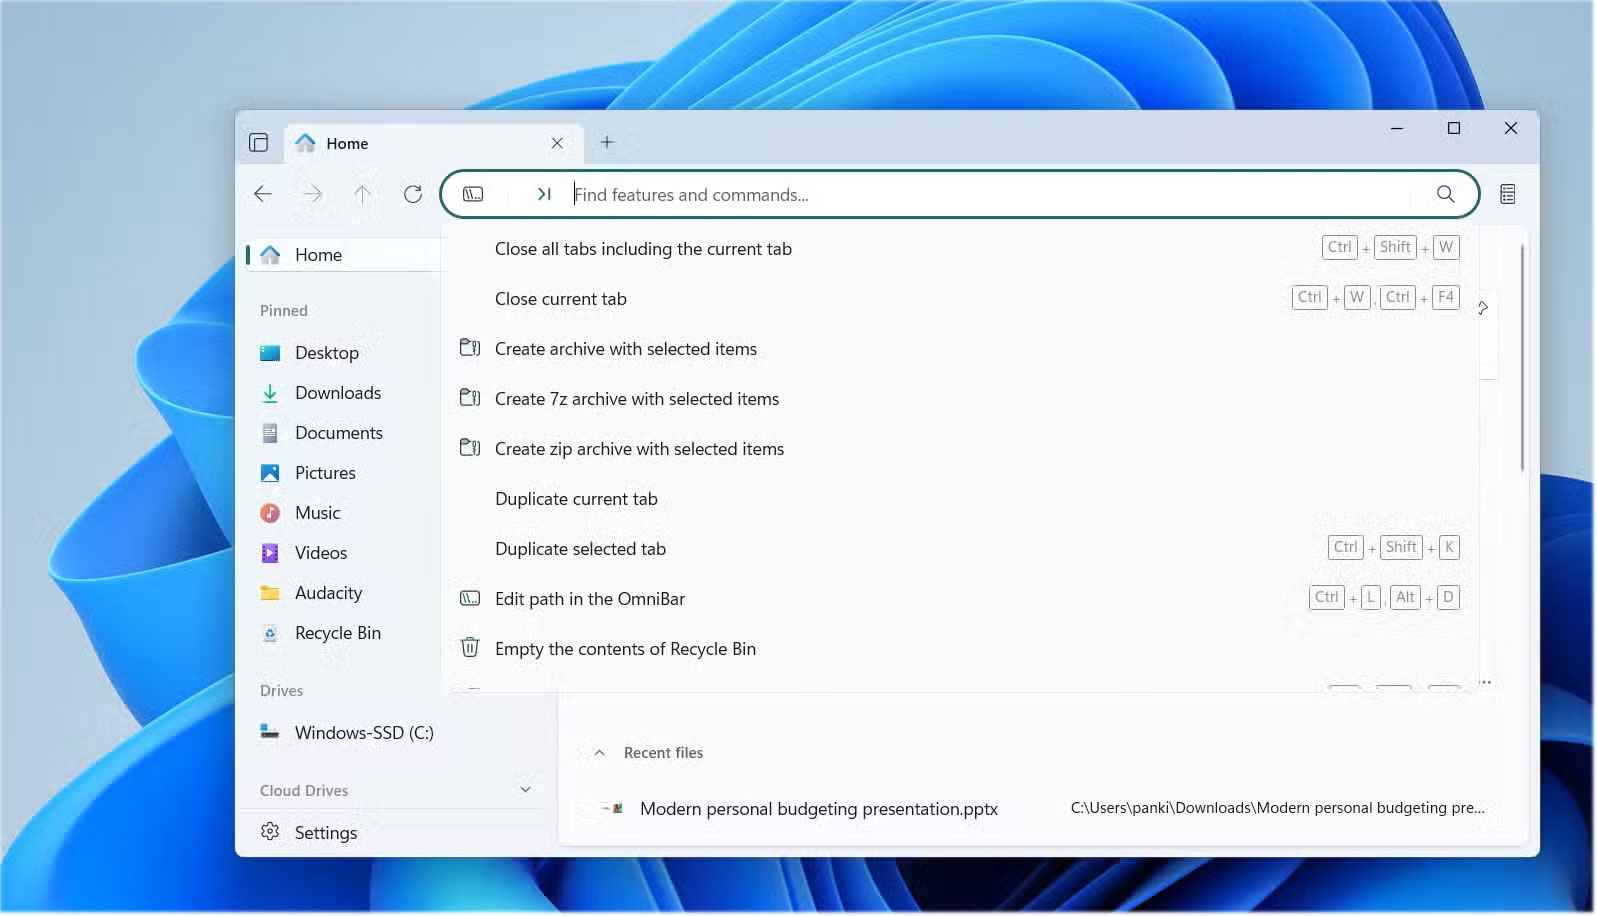Click the Videos icon in sidebar
Screen dimensions: 1597x916
pyautogui.click(x=270, y=553)
